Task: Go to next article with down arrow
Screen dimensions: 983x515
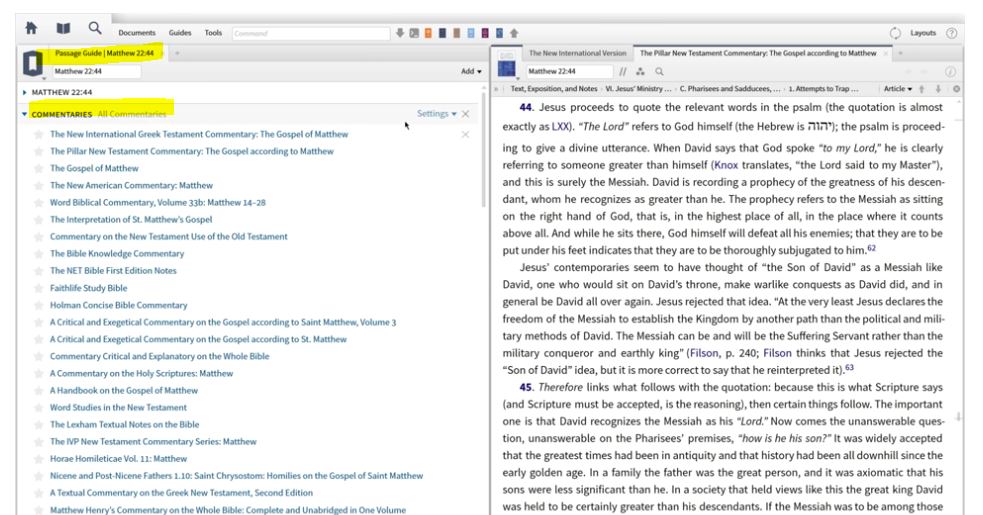Action: 938,89
